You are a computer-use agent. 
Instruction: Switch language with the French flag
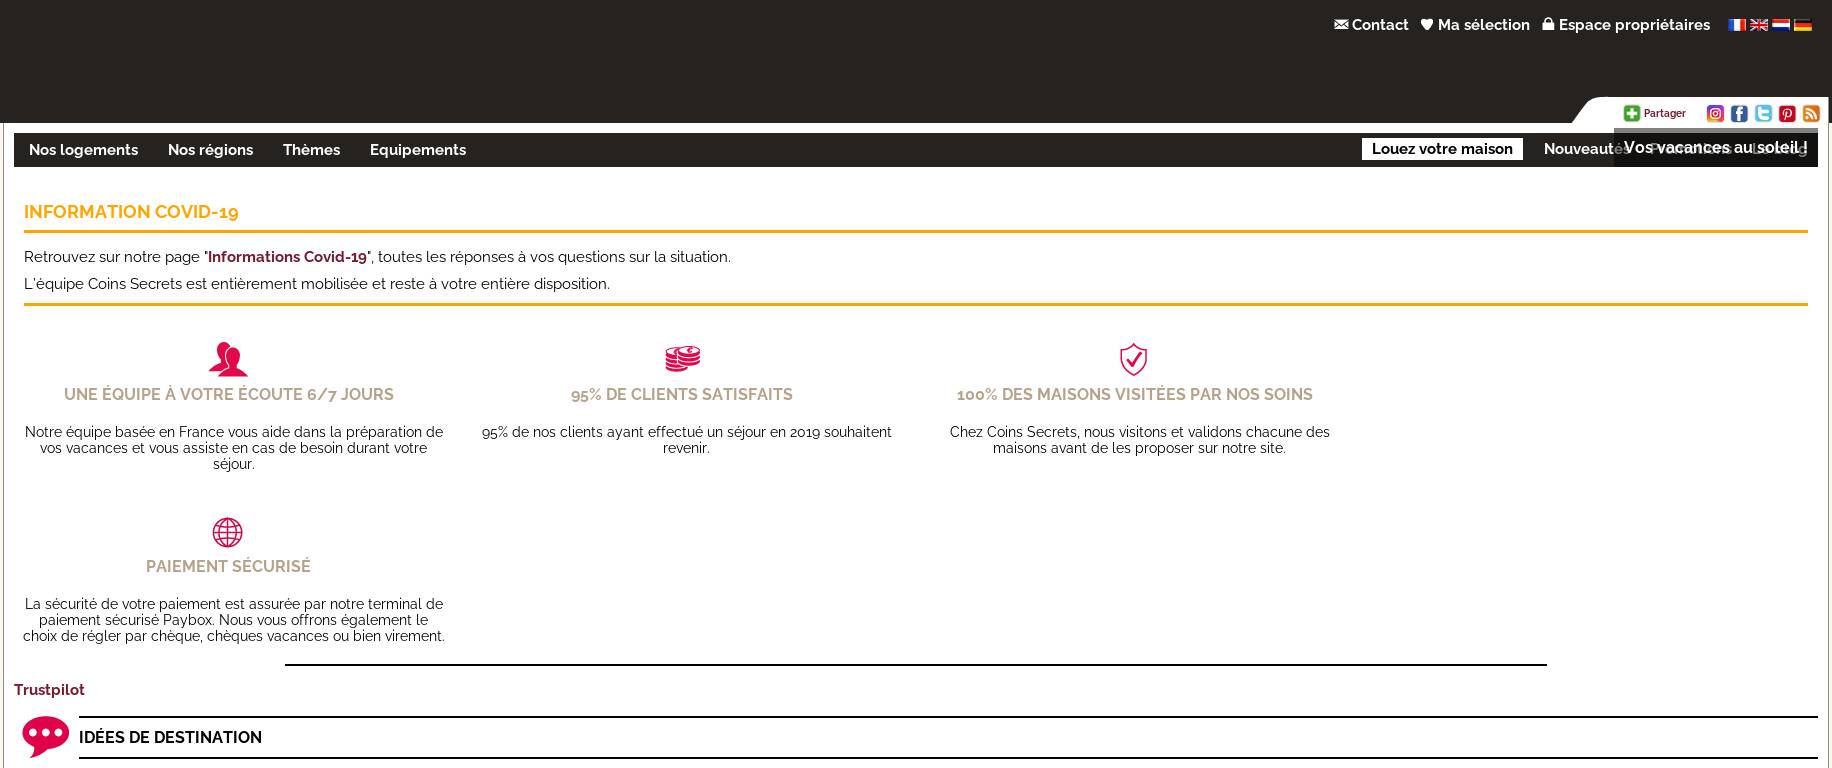[x=1737, y=25]
